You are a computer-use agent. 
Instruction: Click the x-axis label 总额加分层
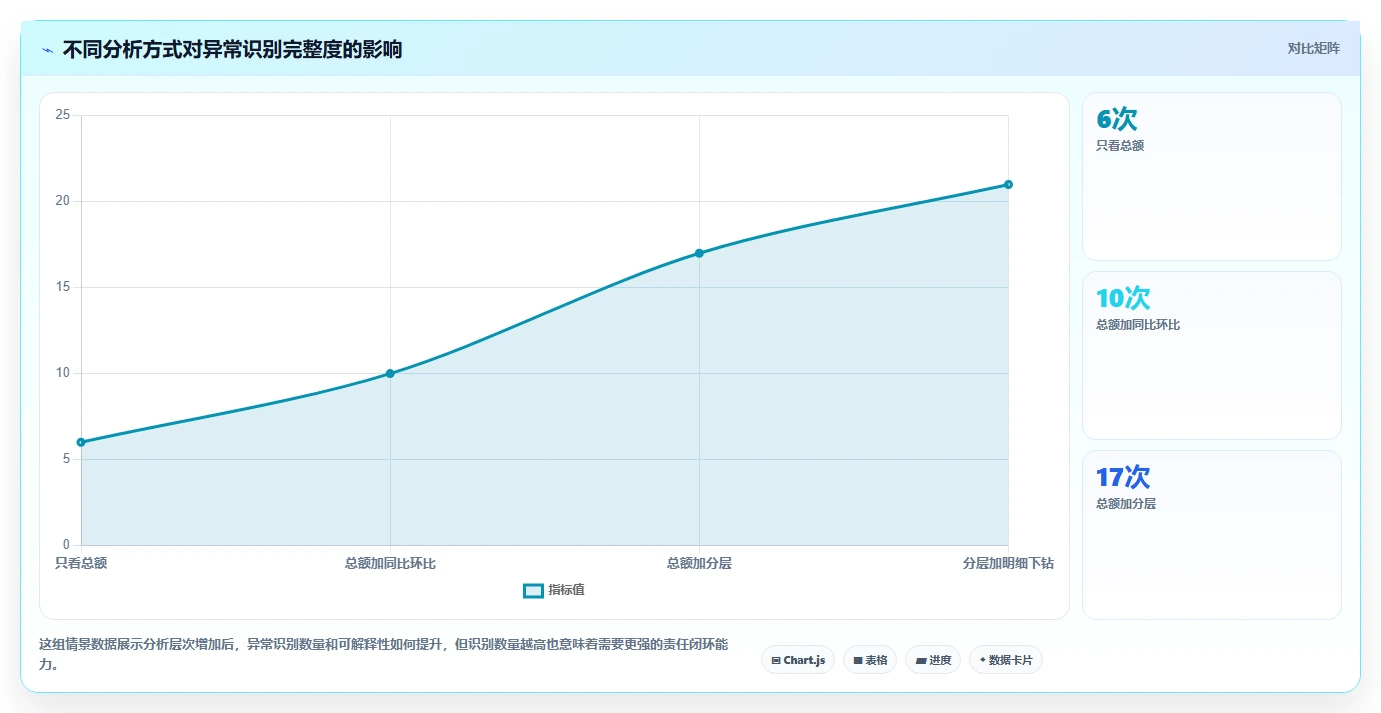699,563
